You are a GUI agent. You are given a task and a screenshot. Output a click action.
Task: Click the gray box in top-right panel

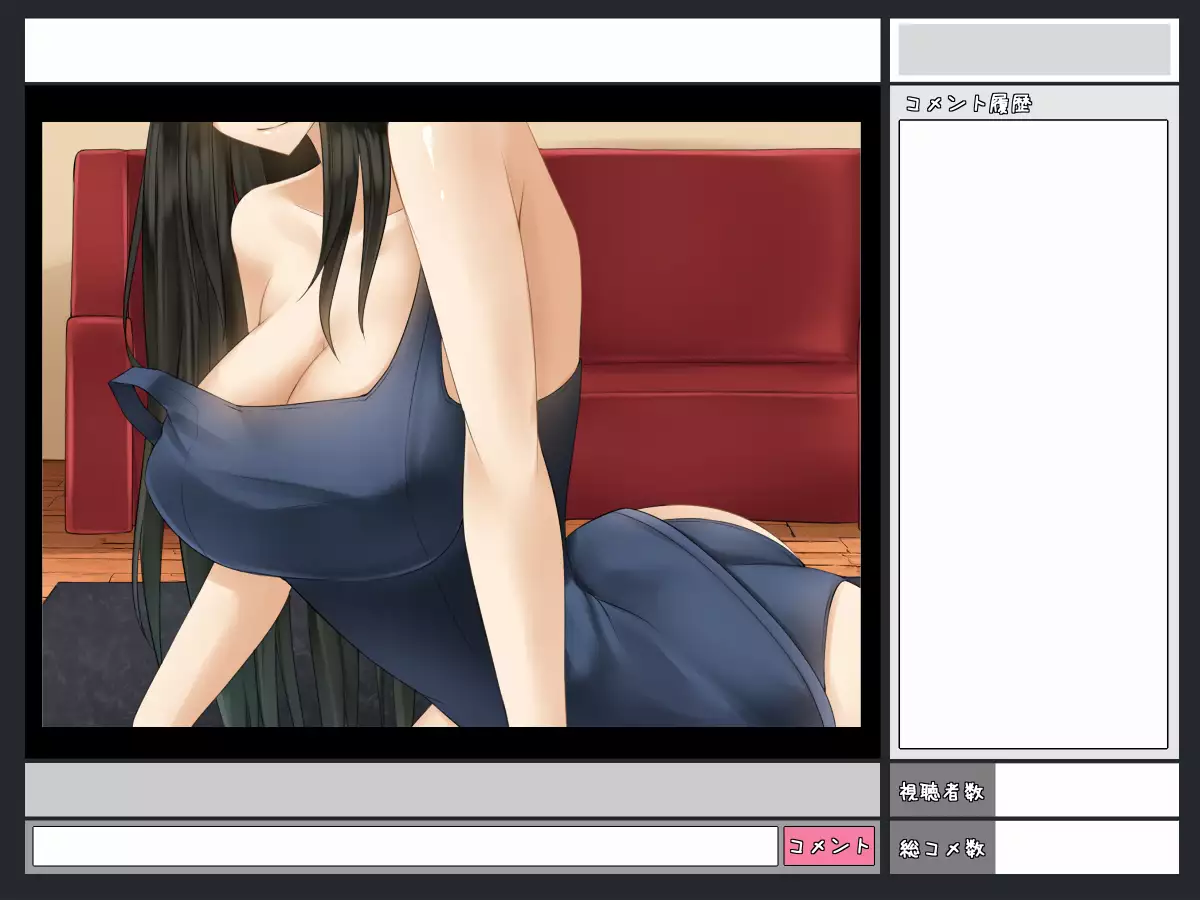click(1034, 50)
